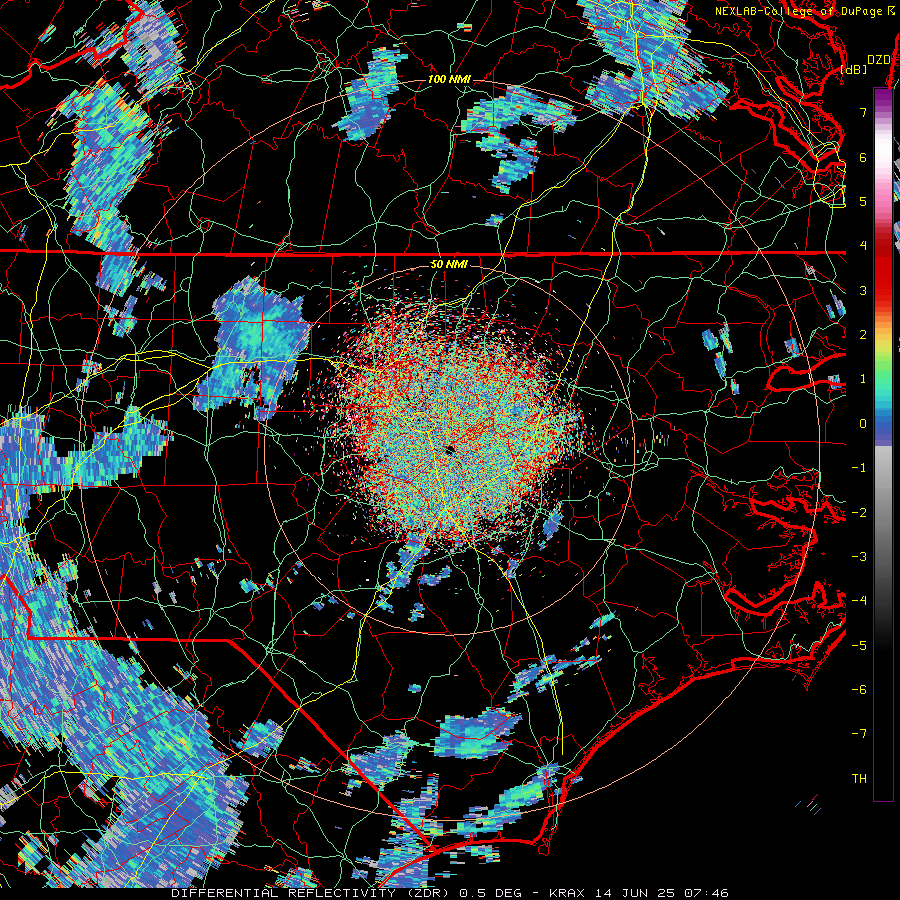900x900 pixels.
Task: Click the "0.5 DEG" elevation in caption
Action: pyautogui.click(x=491, y=893)
